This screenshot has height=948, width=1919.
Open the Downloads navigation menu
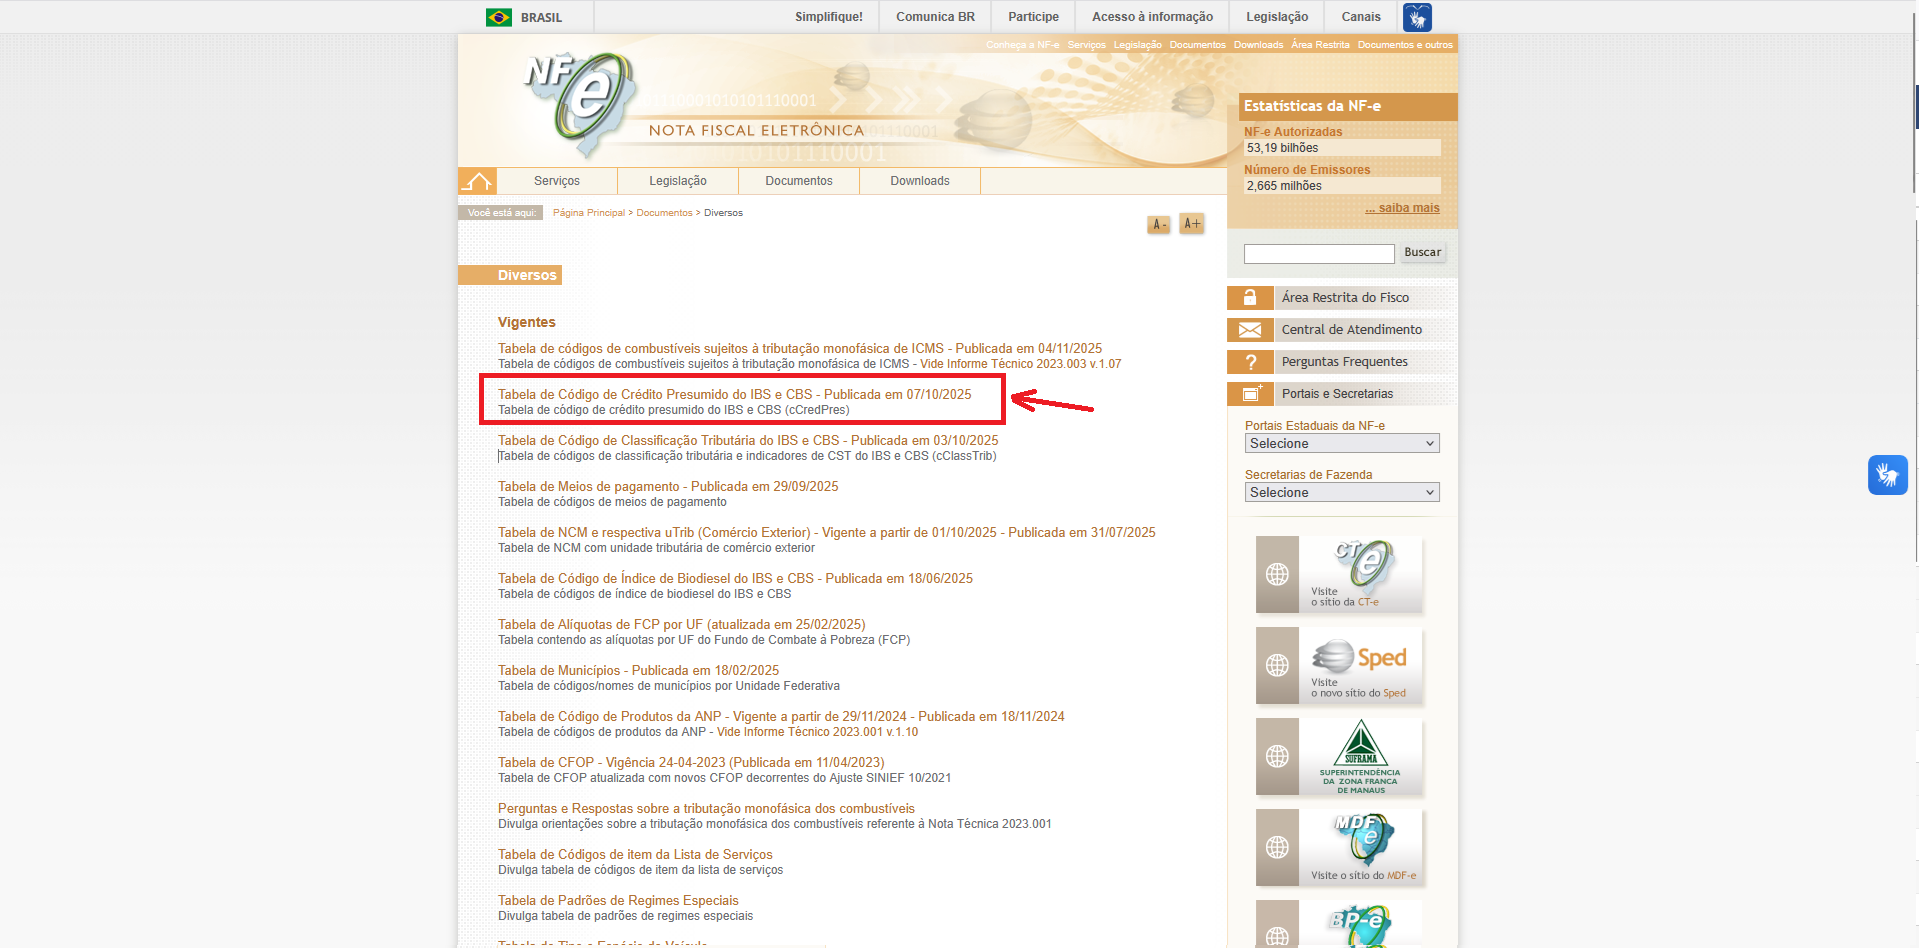point(919,181)
